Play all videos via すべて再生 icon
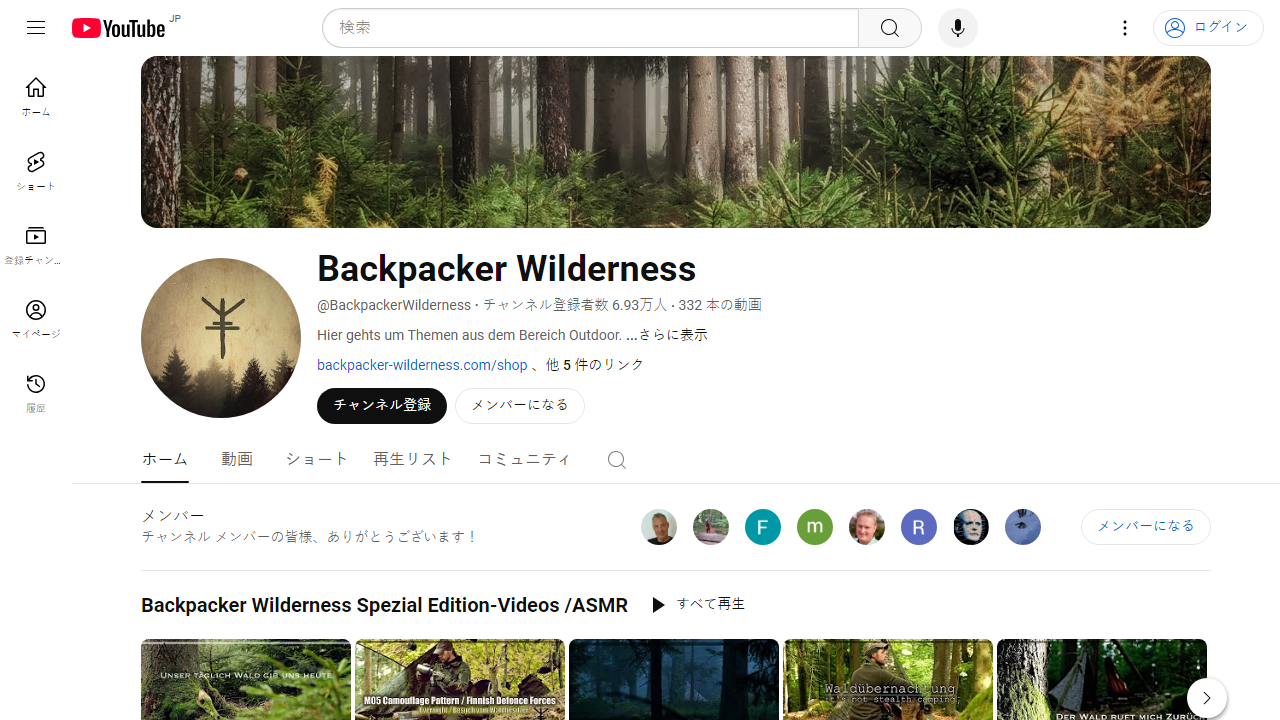This screenshot has height=720, width=1280. tap(698, 605)
